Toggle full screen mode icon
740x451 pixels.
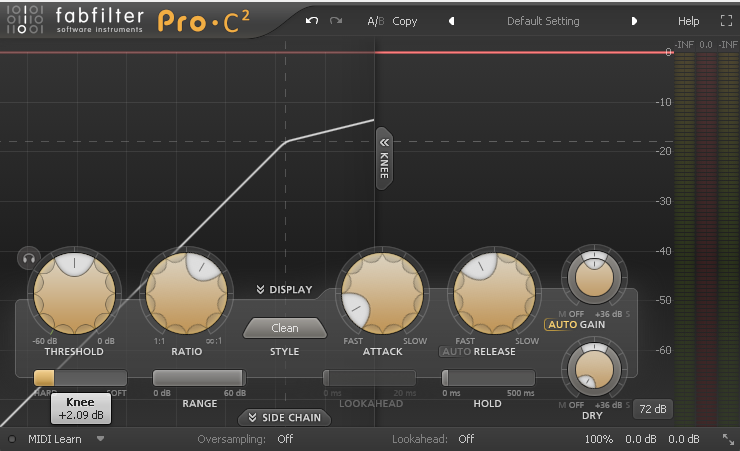coord(726,21)
